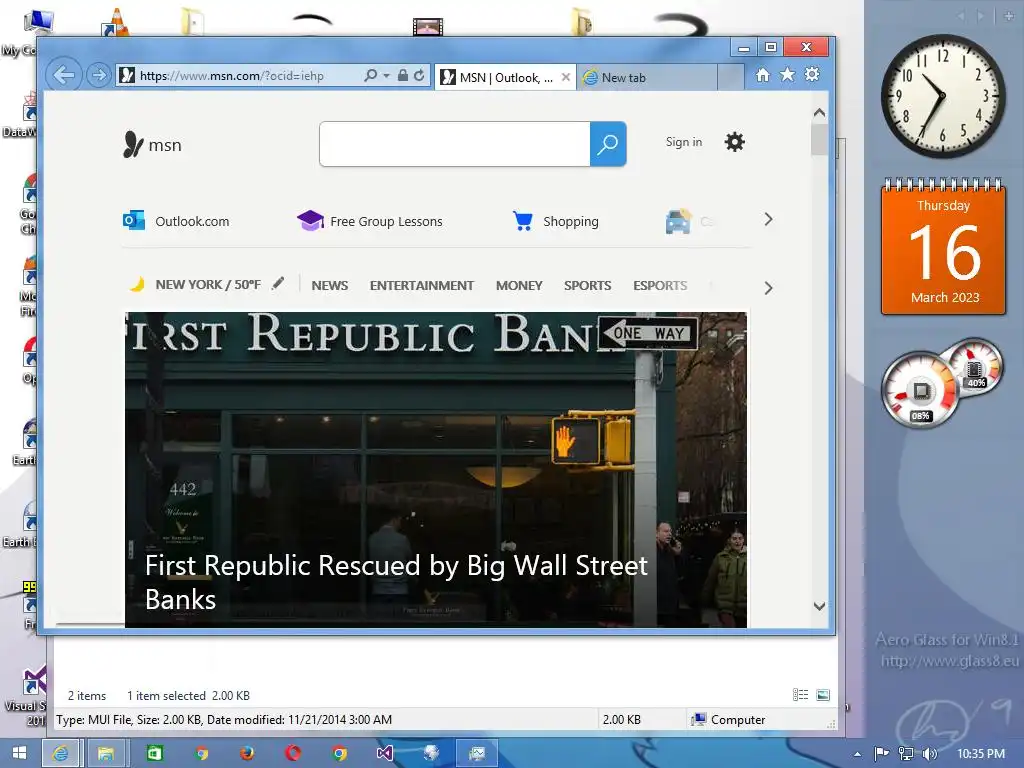Open the NEWS category
Viewport: 1024px width, 768px height.
(330, 285)
